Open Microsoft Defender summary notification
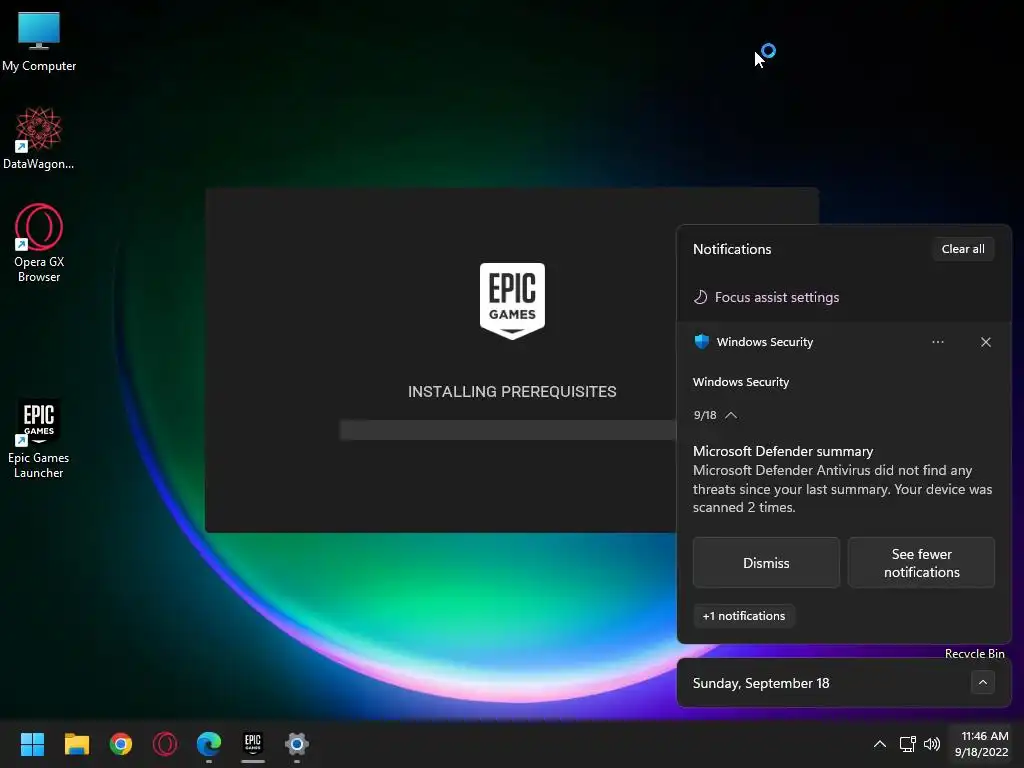The height and width of the screenshot is (768, 1024). 842,479
